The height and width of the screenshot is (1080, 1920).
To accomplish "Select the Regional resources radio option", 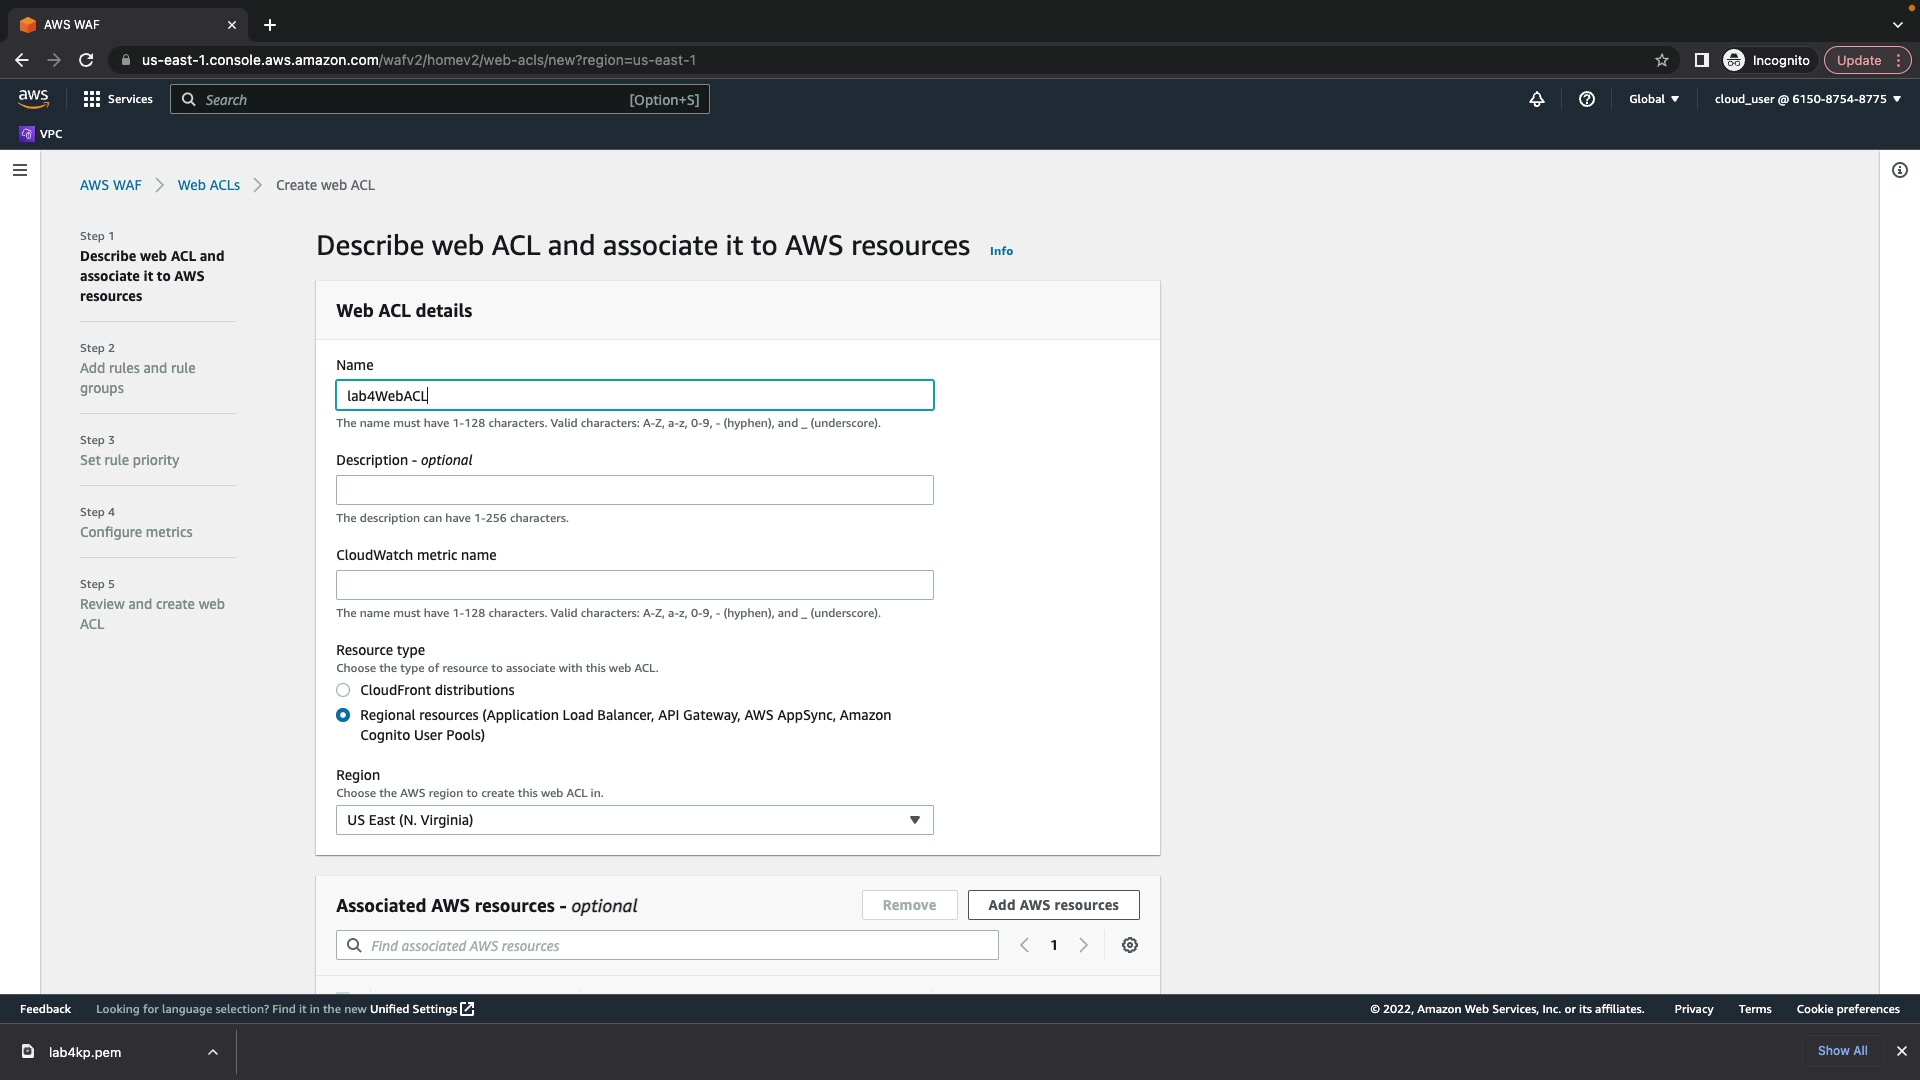I will (343, 715).
